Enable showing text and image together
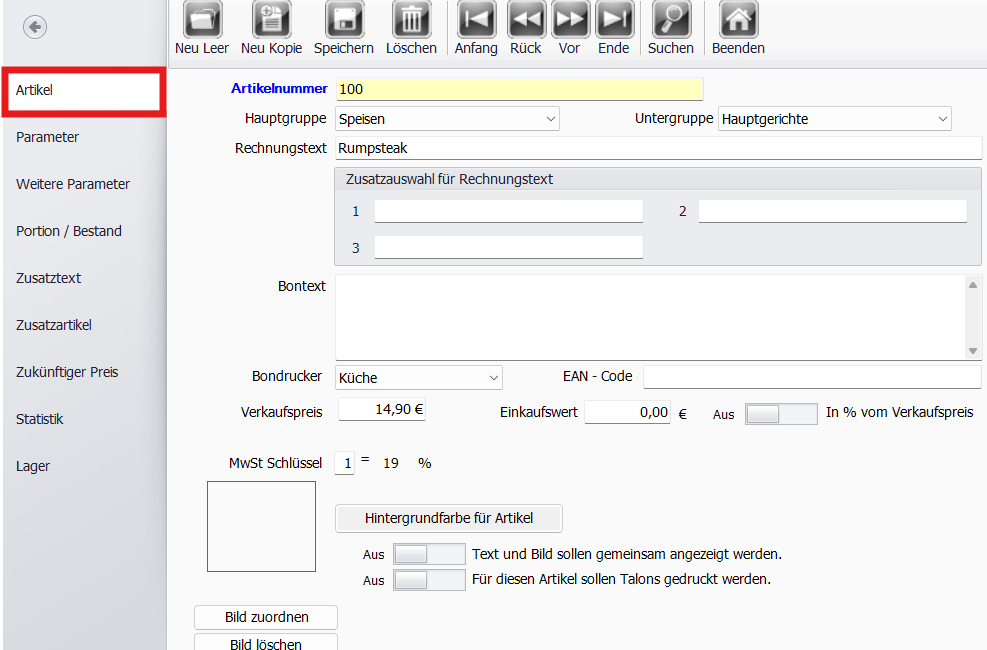This screenshot has width=987, height=650. click(x=429, y=554)
